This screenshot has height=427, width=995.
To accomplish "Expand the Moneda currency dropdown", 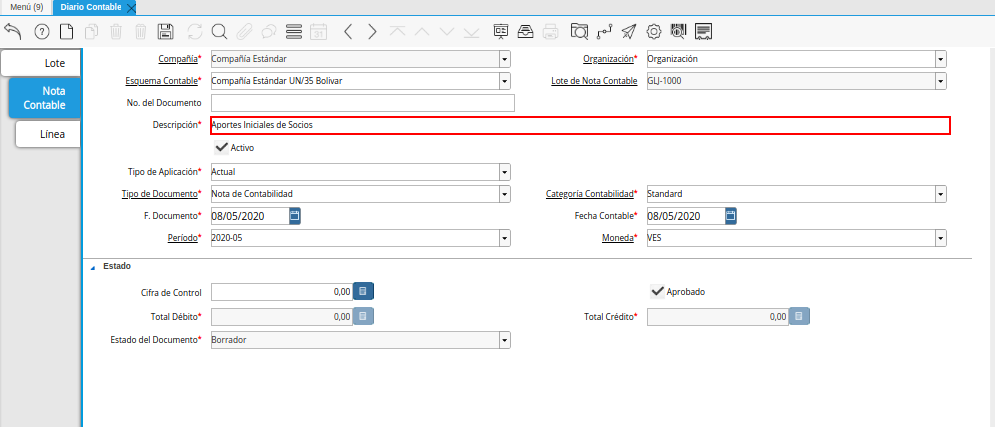I will click(x=941, y=238).
